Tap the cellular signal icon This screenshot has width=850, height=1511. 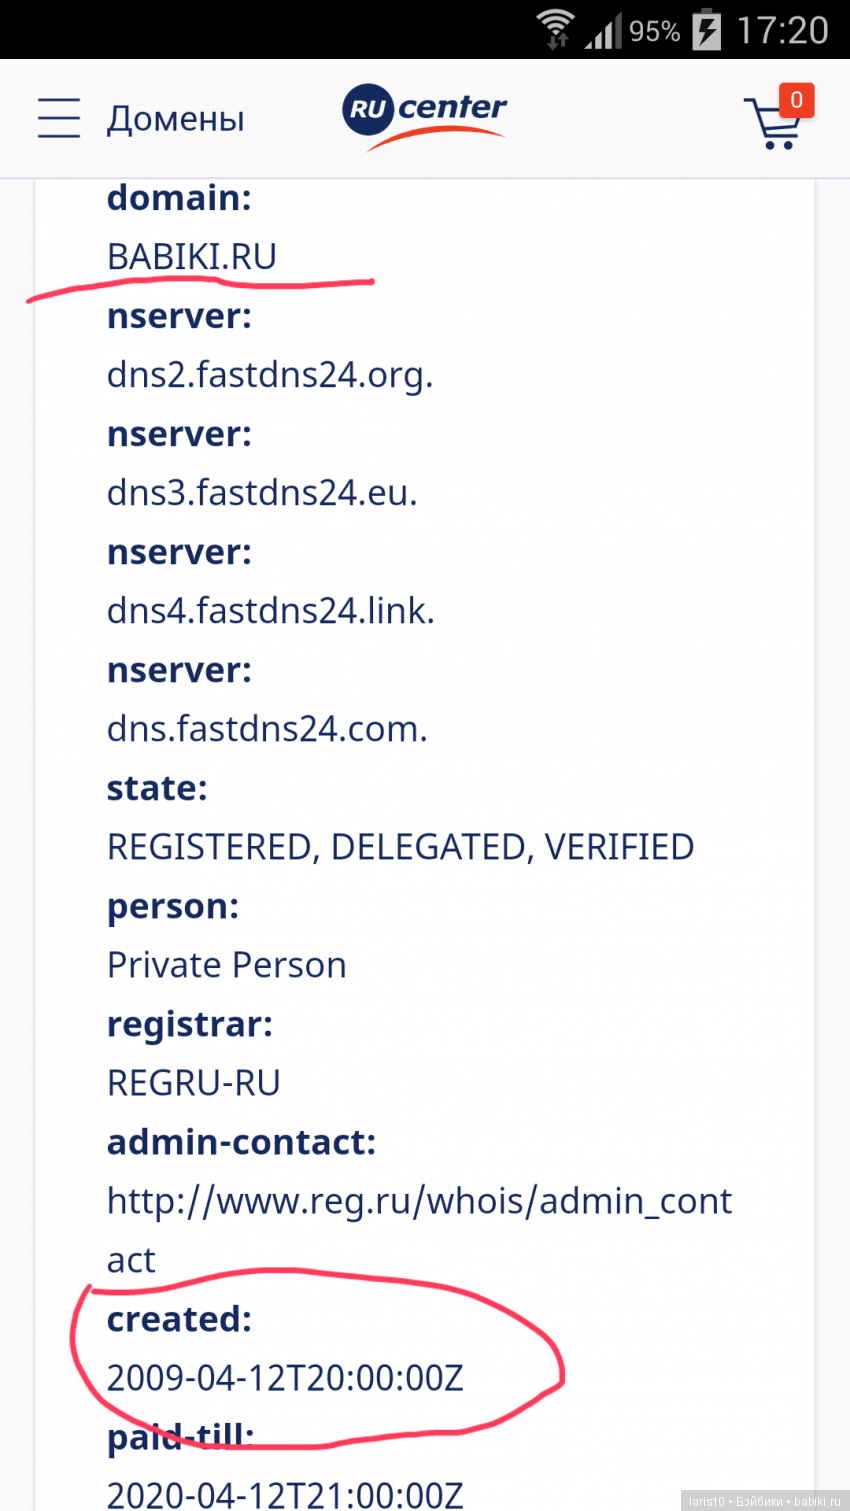603,31
